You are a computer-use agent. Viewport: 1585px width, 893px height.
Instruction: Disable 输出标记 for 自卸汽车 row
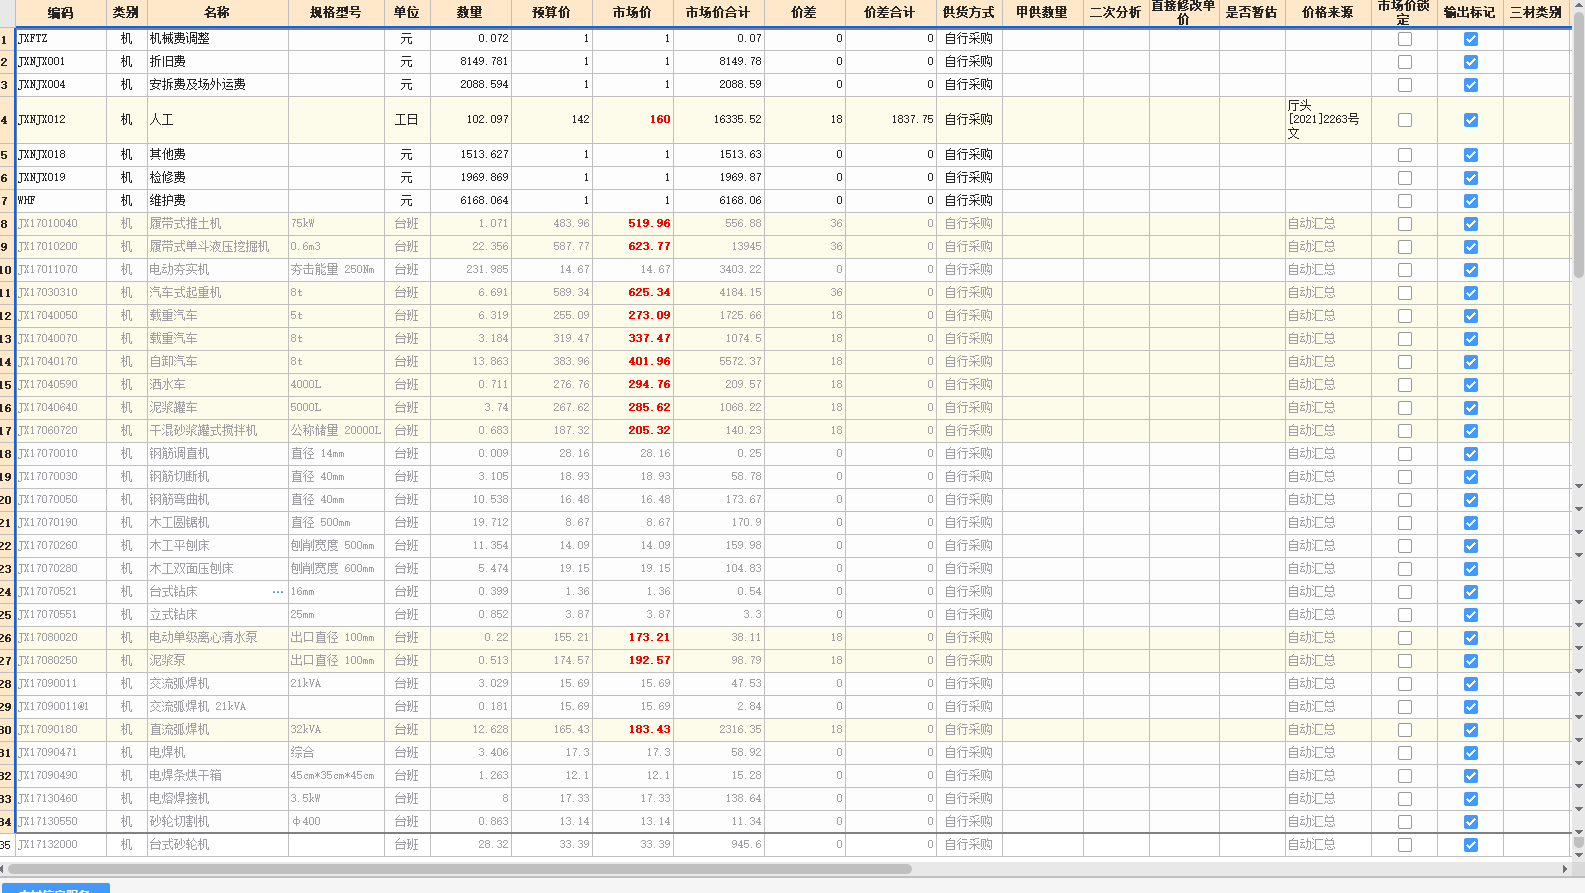pyautogui.click(x=1470, y=362)
